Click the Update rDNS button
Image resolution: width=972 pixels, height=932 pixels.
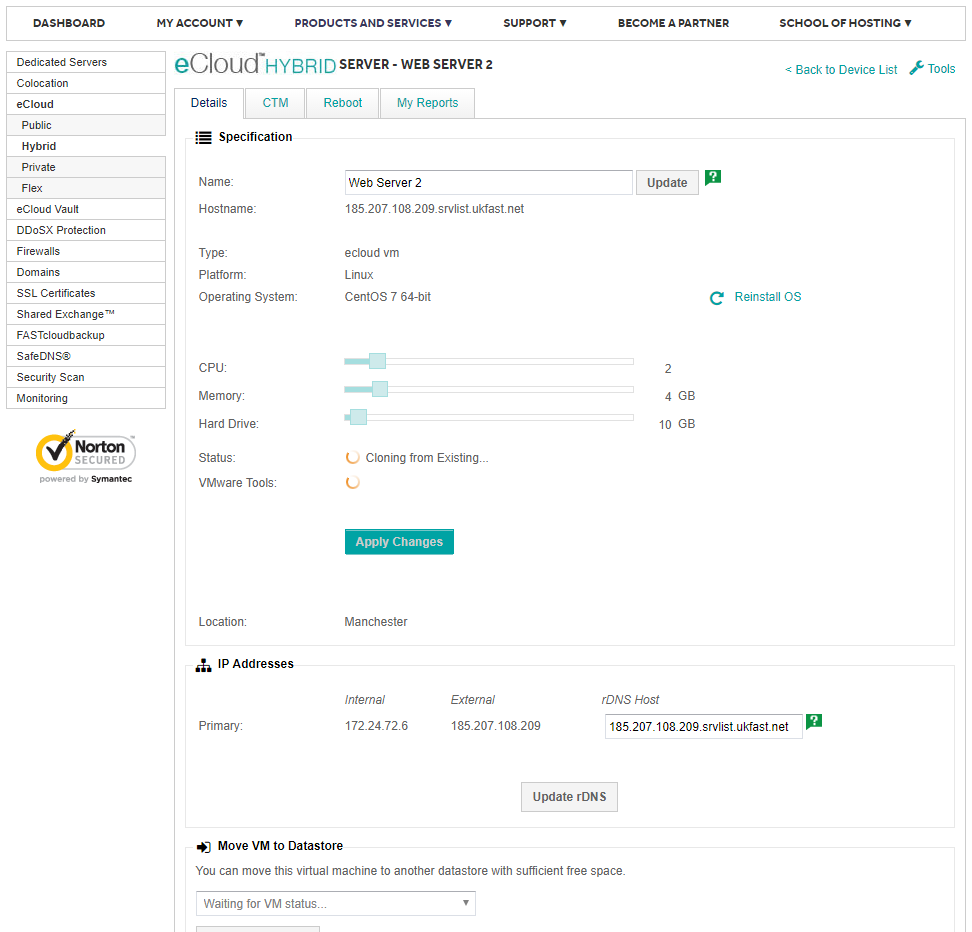click(569, 797)
